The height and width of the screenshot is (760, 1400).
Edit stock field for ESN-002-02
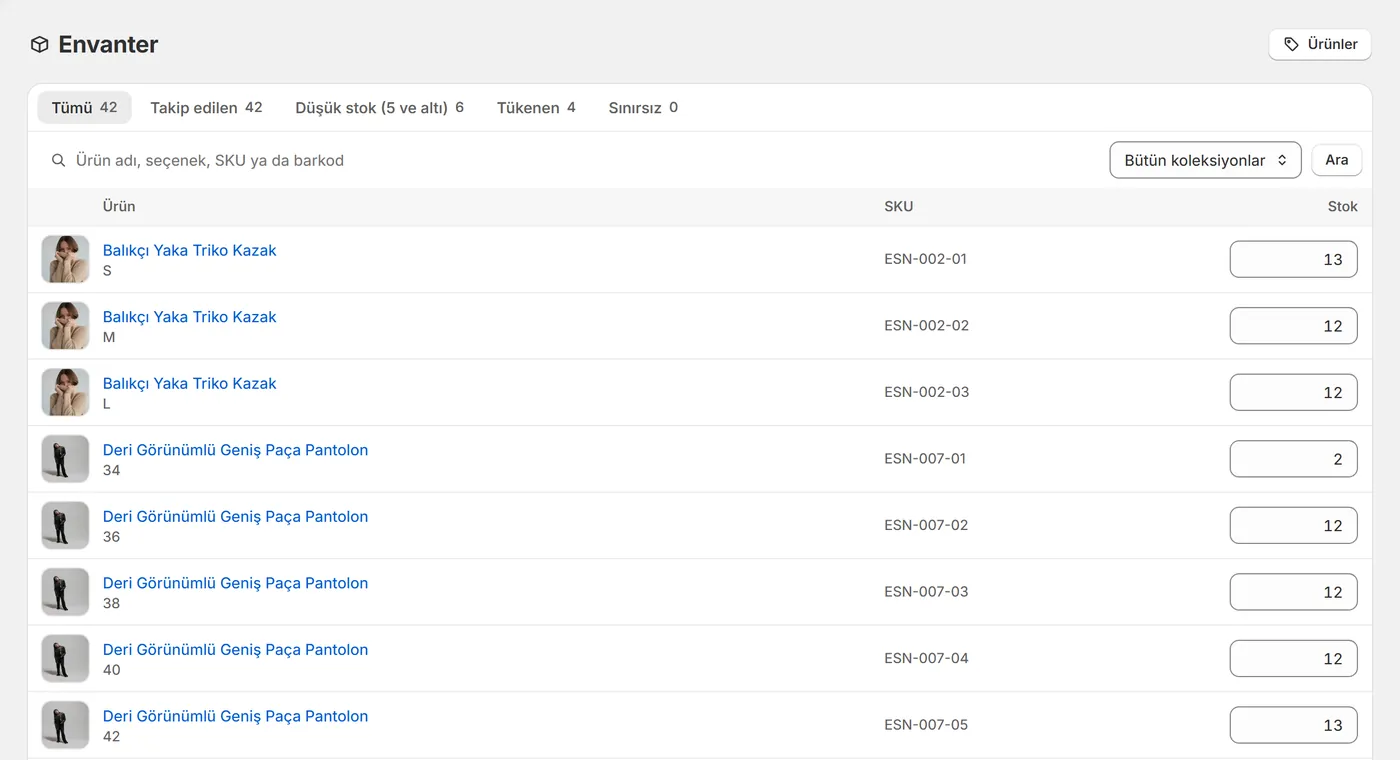(1293, 326)
